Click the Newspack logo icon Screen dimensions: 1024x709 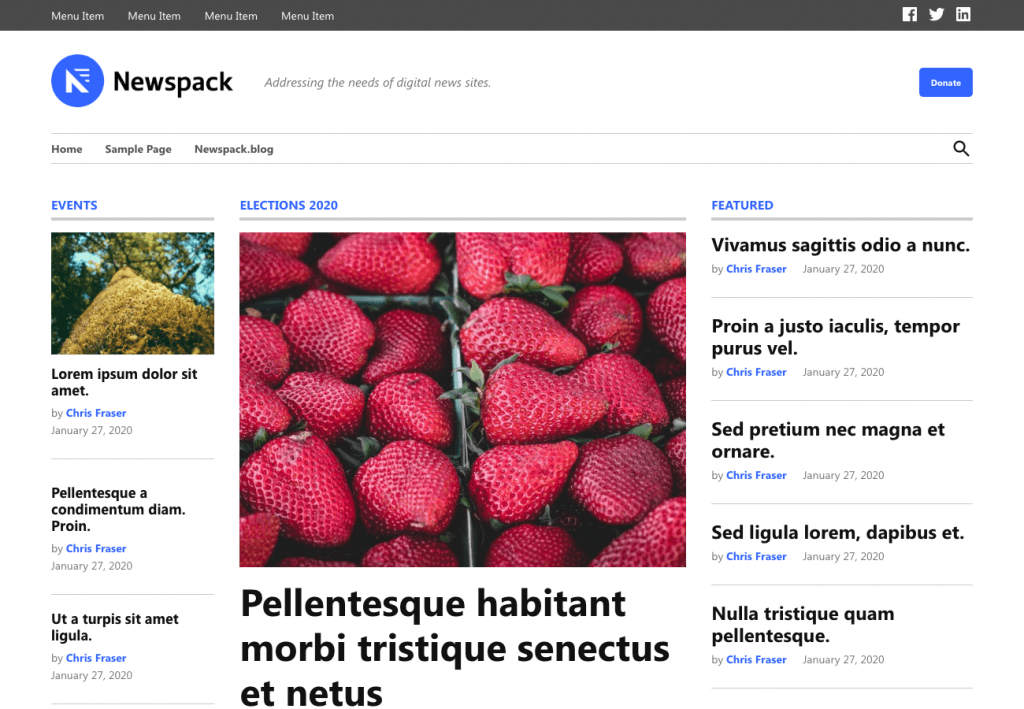point(77,80)
